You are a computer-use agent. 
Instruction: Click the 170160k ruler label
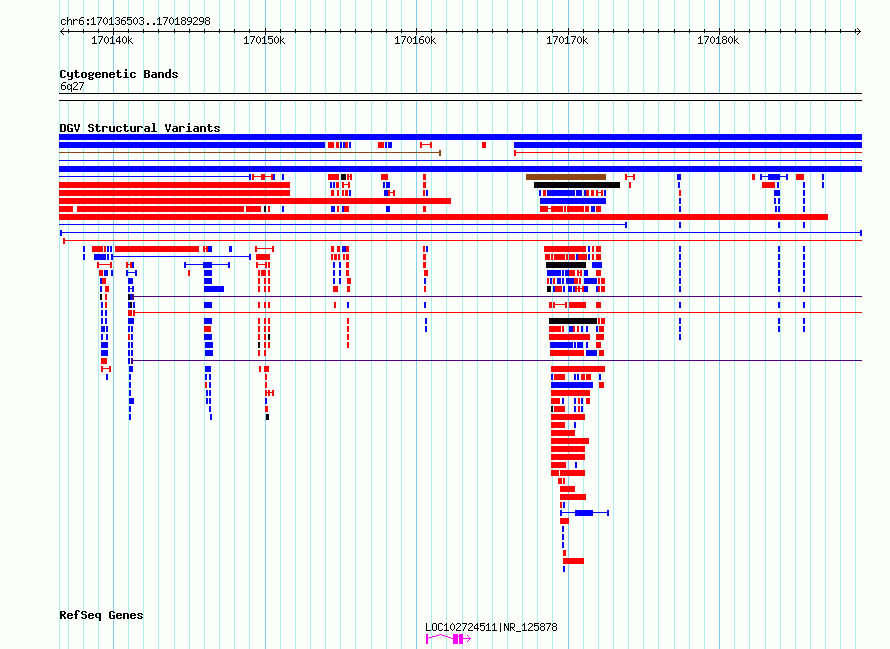[x=415, y=40]
